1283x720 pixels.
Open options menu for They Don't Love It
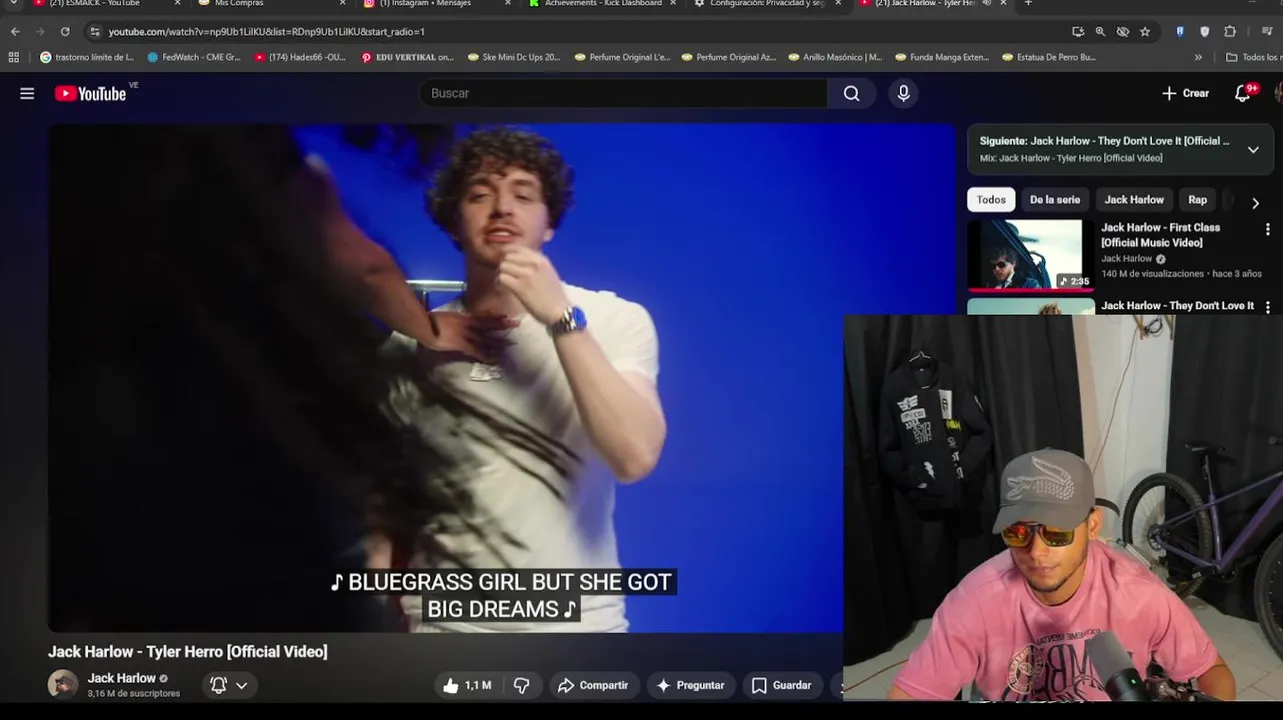pyautogui.click(x=1268, y=307)
